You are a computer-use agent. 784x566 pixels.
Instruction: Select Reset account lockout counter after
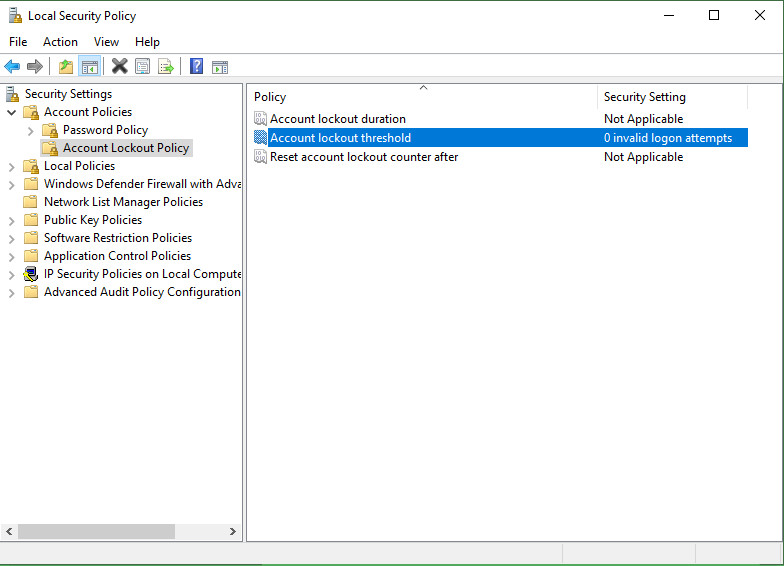(364, 157)
